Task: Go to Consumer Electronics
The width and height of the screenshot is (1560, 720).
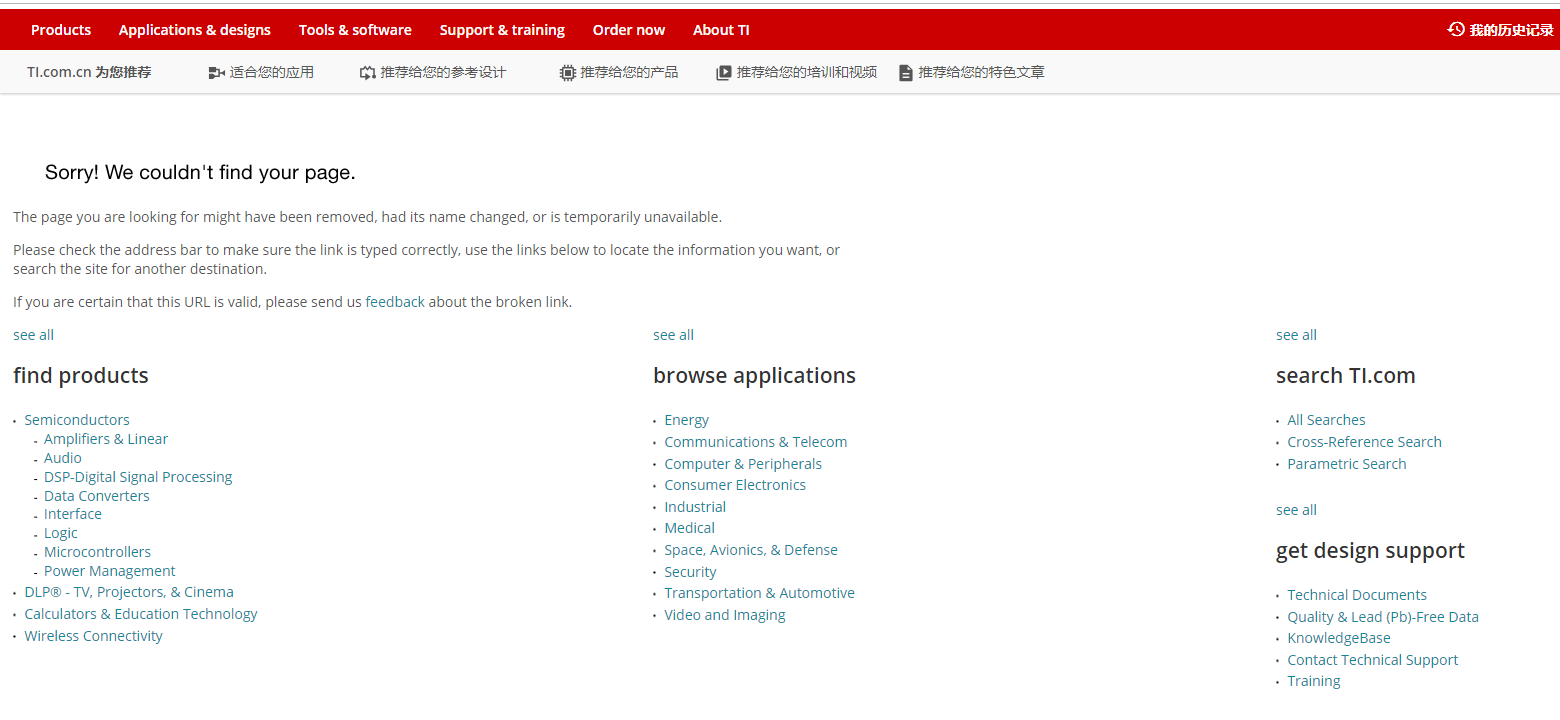Action: click(x=735, y=485)
